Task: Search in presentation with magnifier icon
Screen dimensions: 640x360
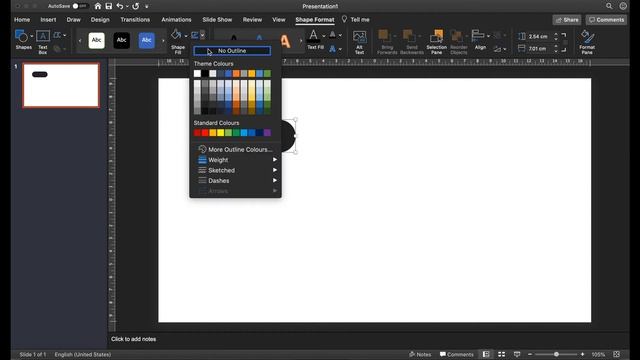Action: coord(609,6)
